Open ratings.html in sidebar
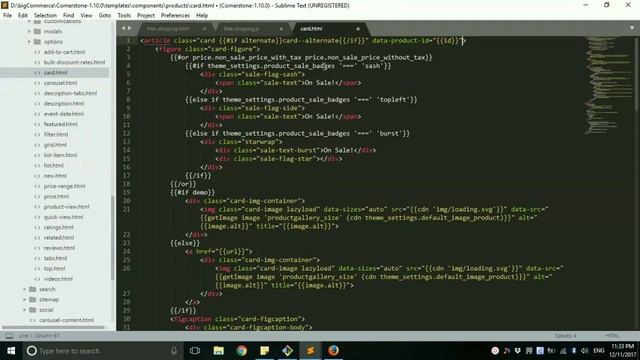Viewport: 640px width, 360px height. point(58,227)
